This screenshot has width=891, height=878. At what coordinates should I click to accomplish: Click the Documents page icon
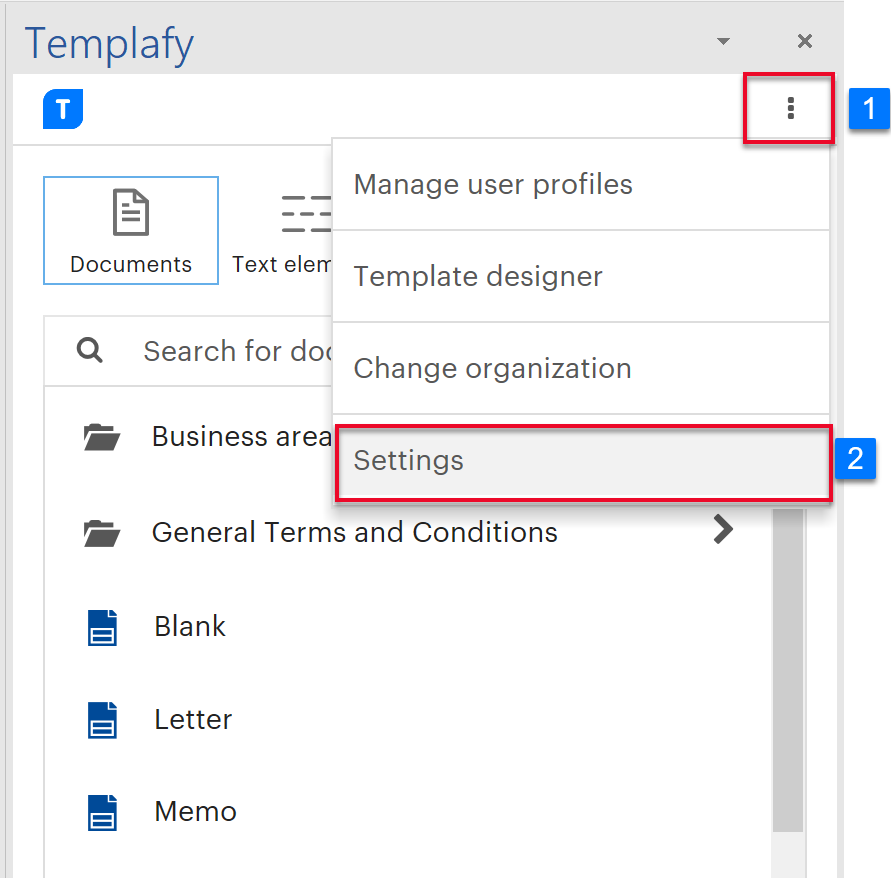coord(131,212)
